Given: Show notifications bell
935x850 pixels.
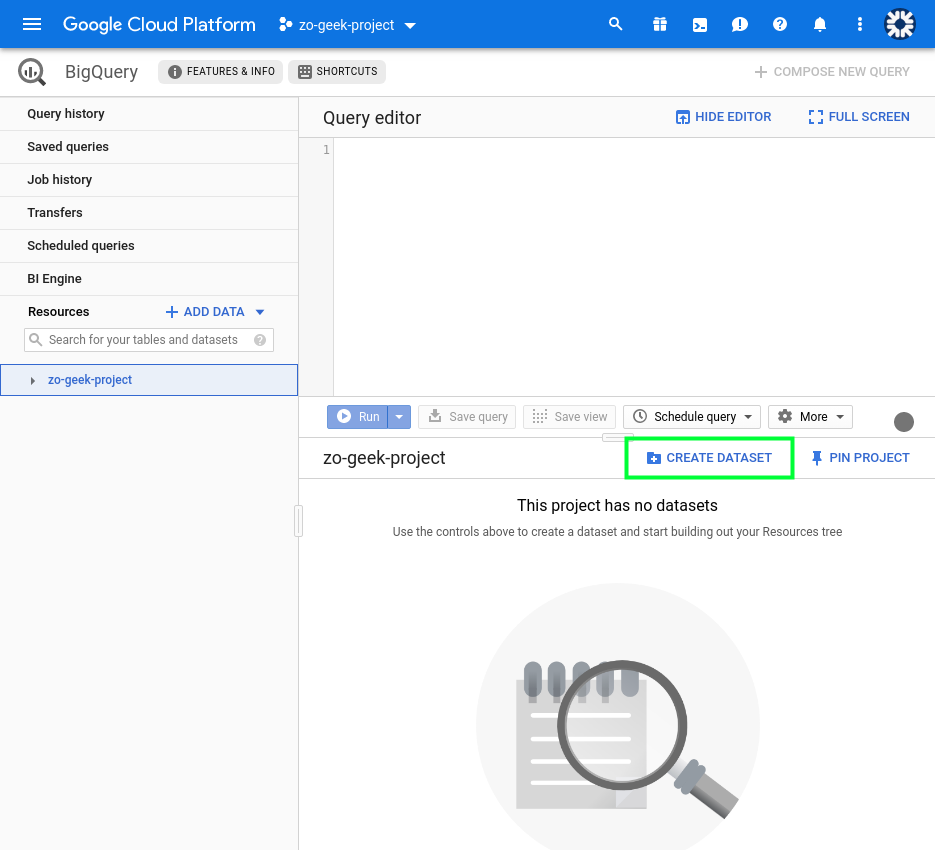Looking at the screenshot, I should point(820,24).
